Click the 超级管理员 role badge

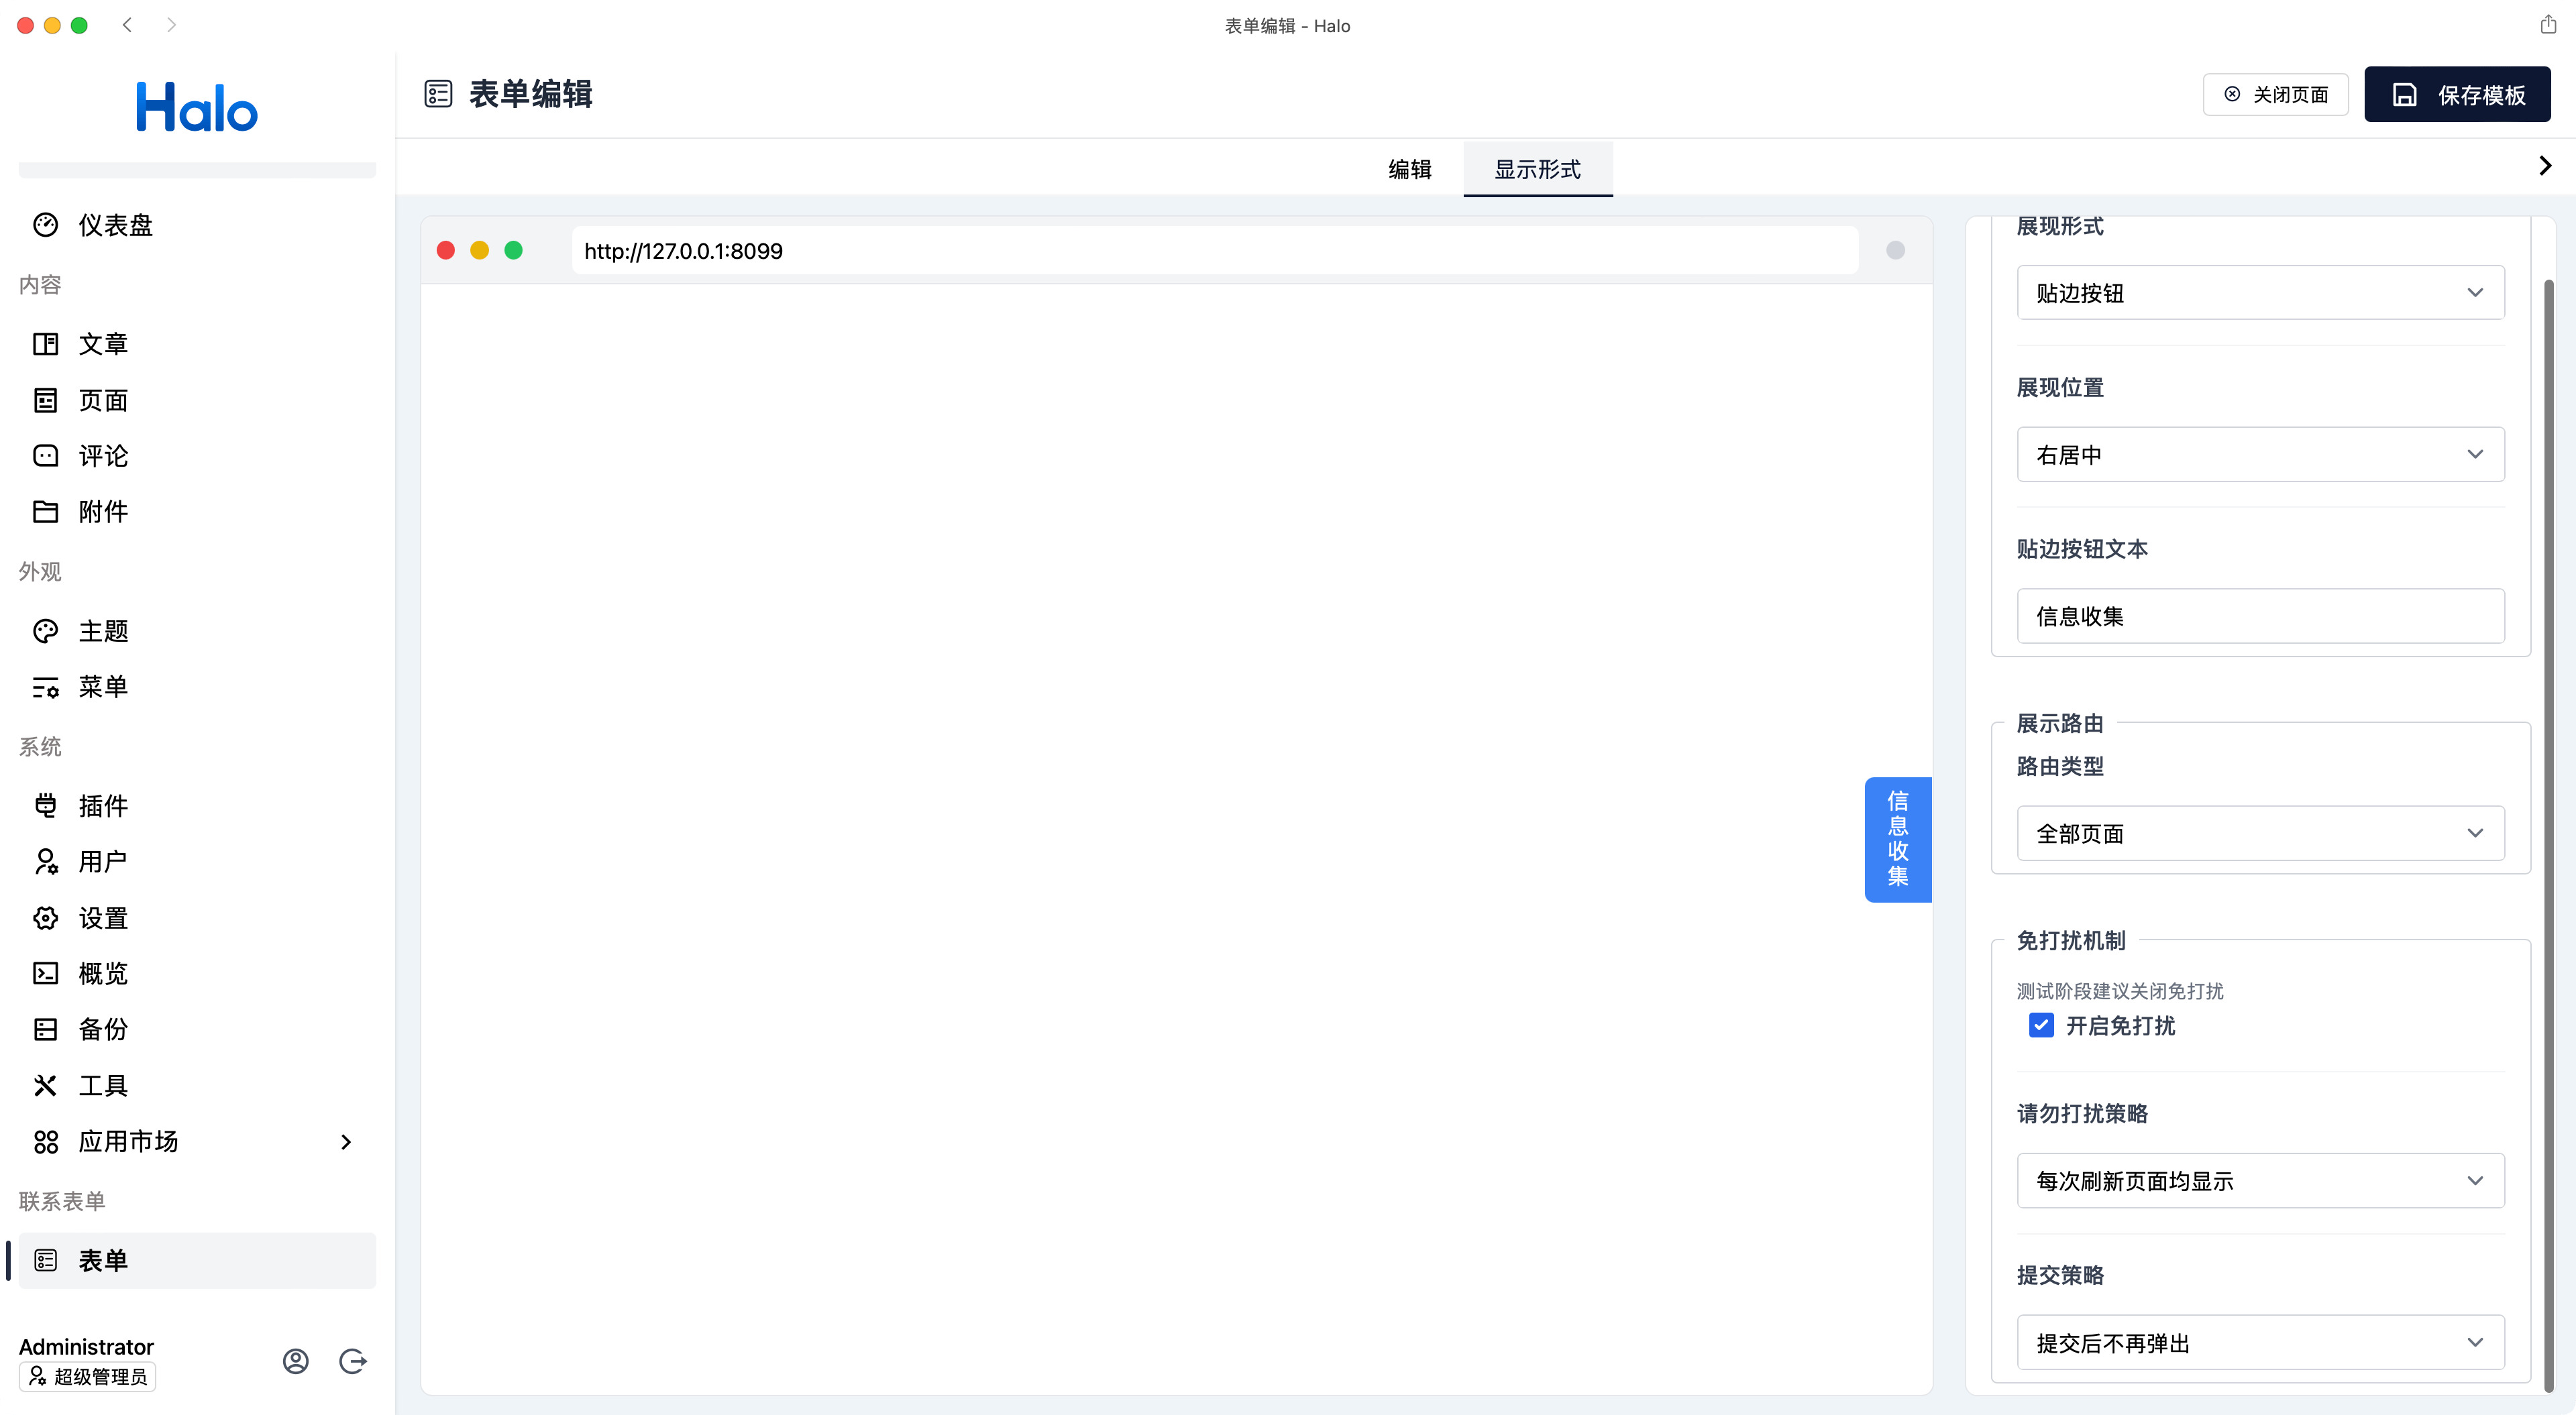(x=87, y=1377)
